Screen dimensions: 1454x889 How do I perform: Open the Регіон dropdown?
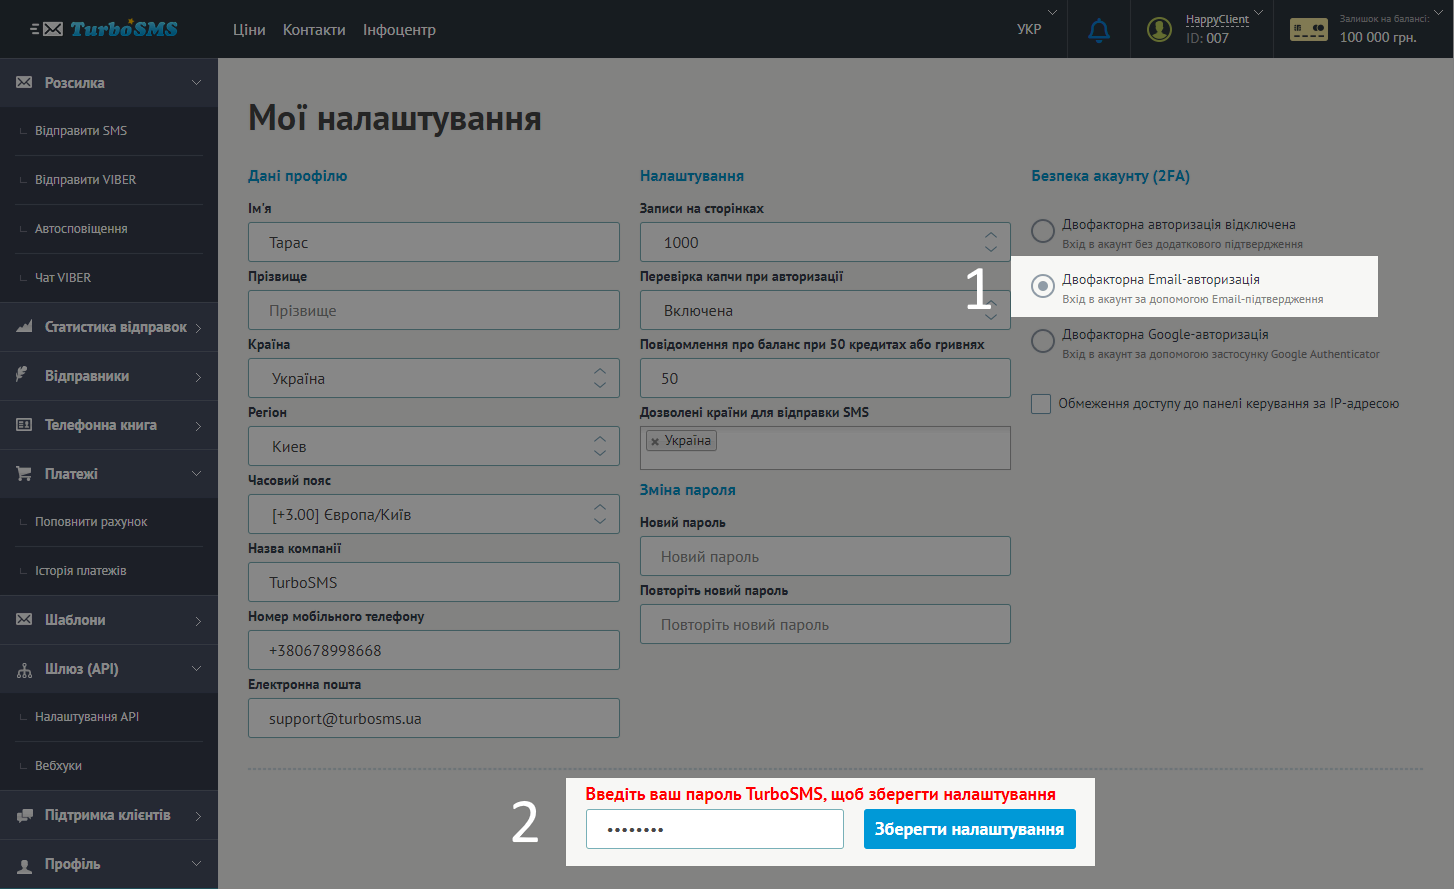(434, 446)
